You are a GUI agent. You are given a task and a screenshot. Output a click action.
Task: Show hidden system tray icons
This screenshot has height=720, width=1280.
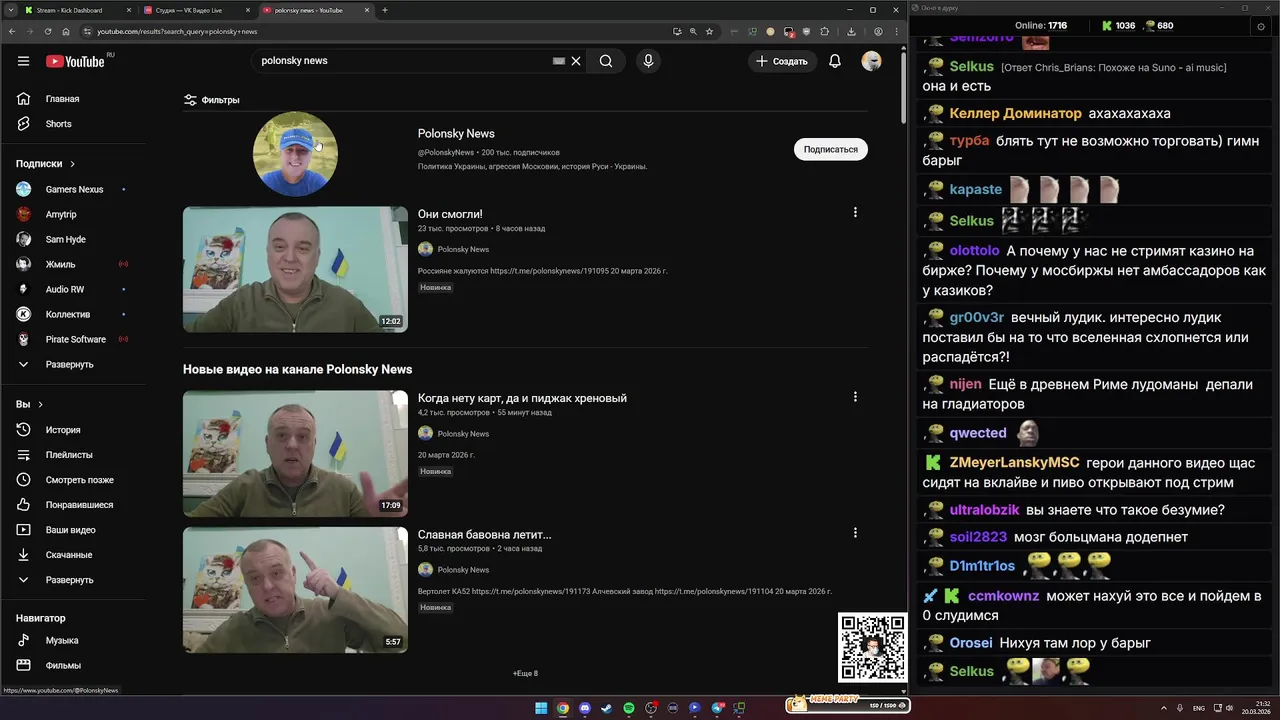point(1165,708)
